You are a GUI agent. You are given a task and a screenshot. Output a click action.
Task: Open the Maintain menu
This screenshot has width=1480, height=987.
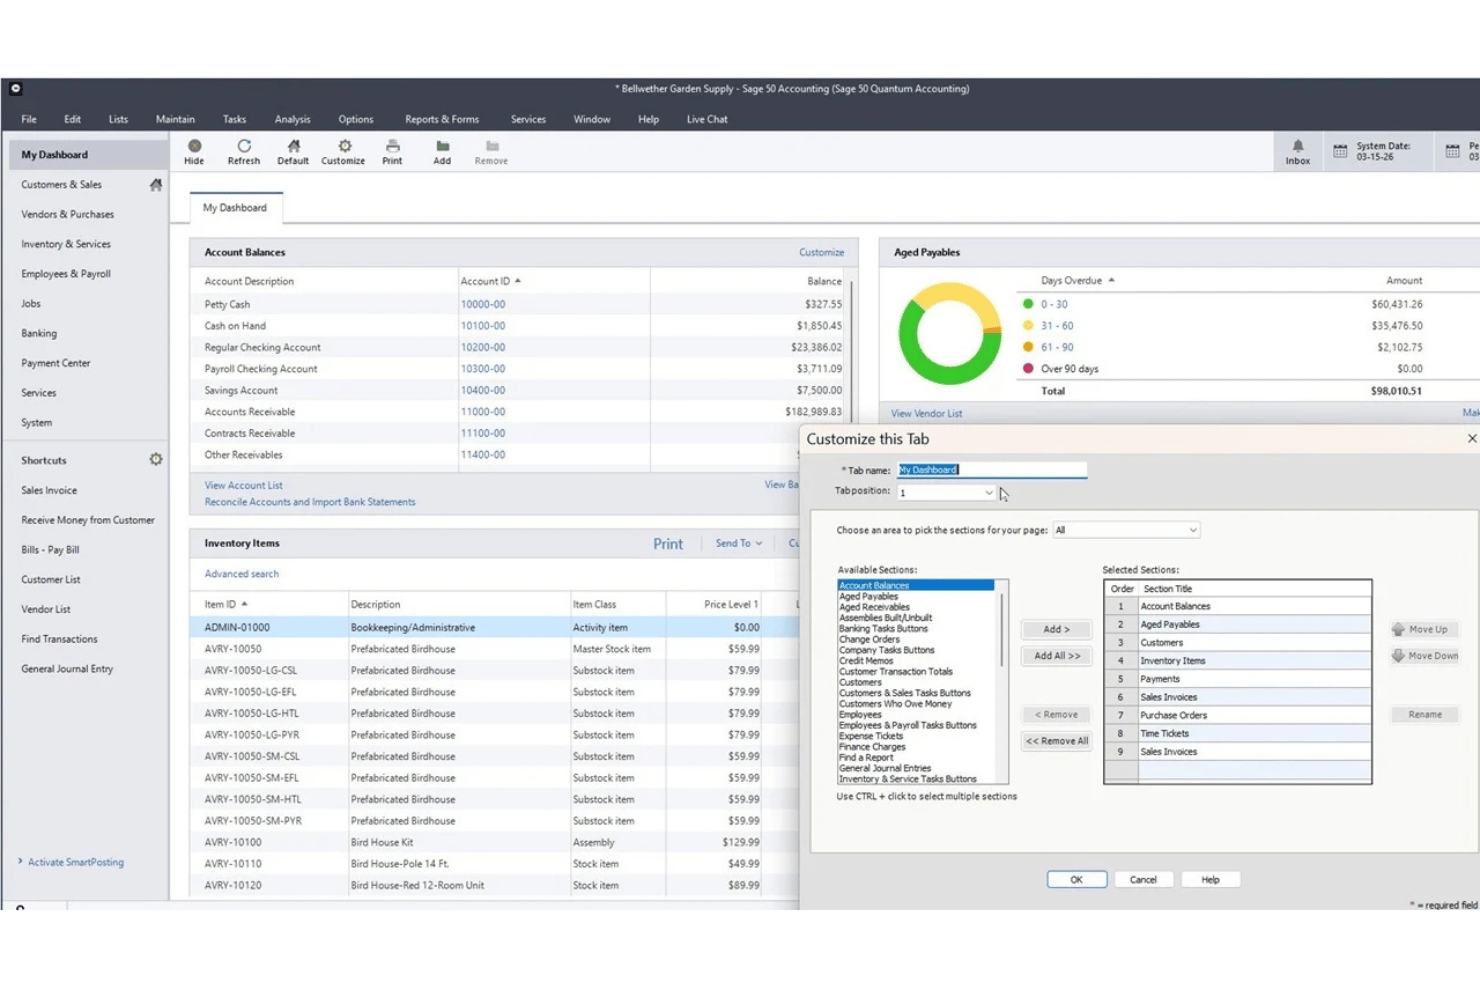175,119
